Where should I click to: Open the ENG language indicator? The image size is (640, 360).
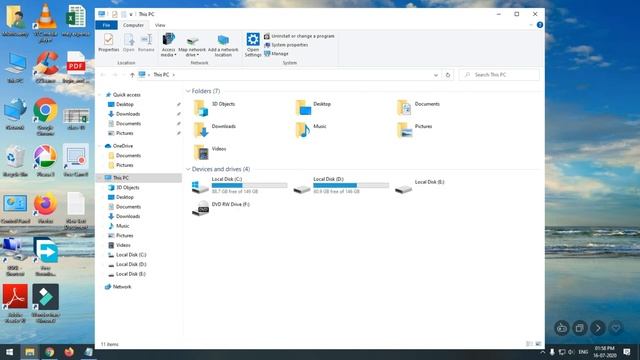pos(583,352)
